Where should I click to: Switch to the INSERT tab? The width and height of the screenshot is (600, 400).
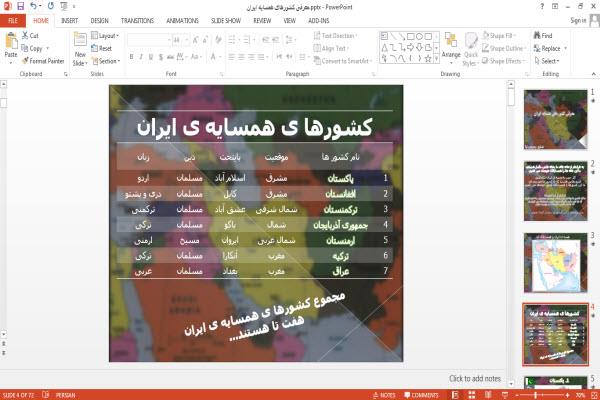(69, 21)
